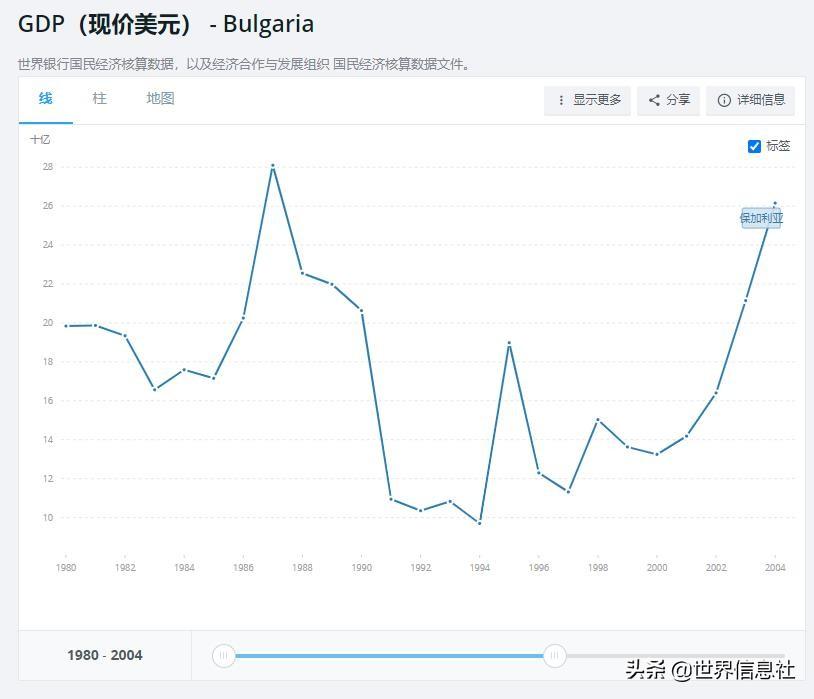The width and height of the screenshot is (814, 699).
Task: Switch to the 线 chart tab
Action: (x=46, y=99)
